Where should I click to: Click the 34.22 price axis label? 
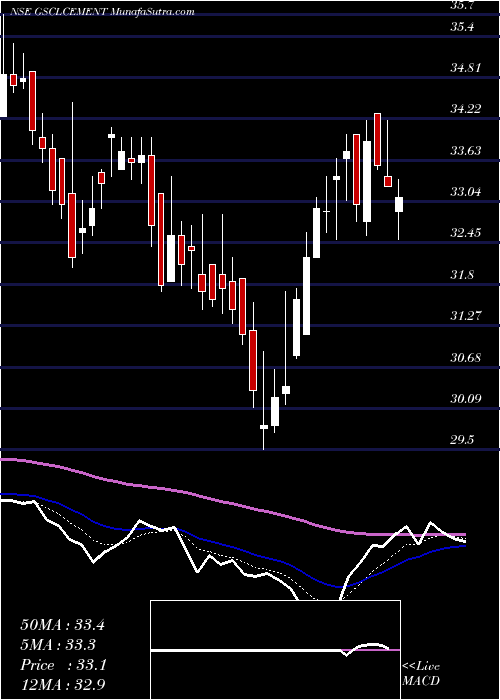click(x=465, y=108)
